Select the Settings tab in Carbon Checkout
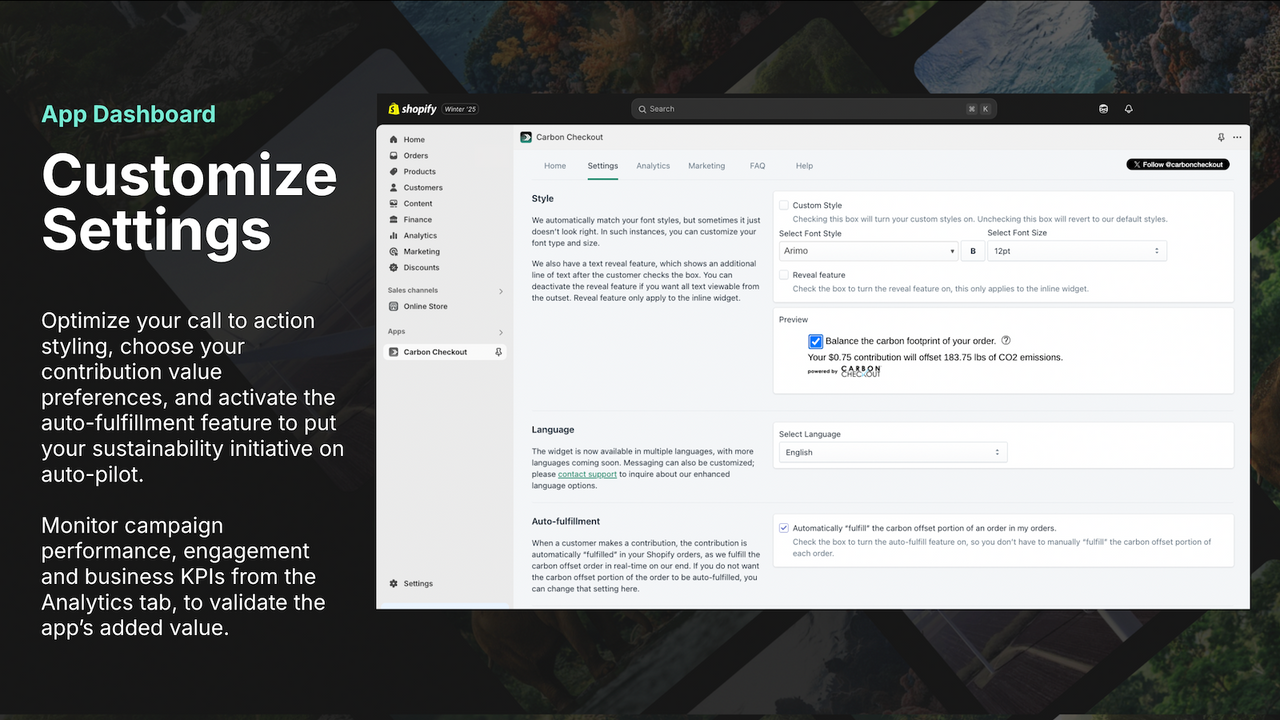This screenshot has height=720, width=1280. coord(603,166)
